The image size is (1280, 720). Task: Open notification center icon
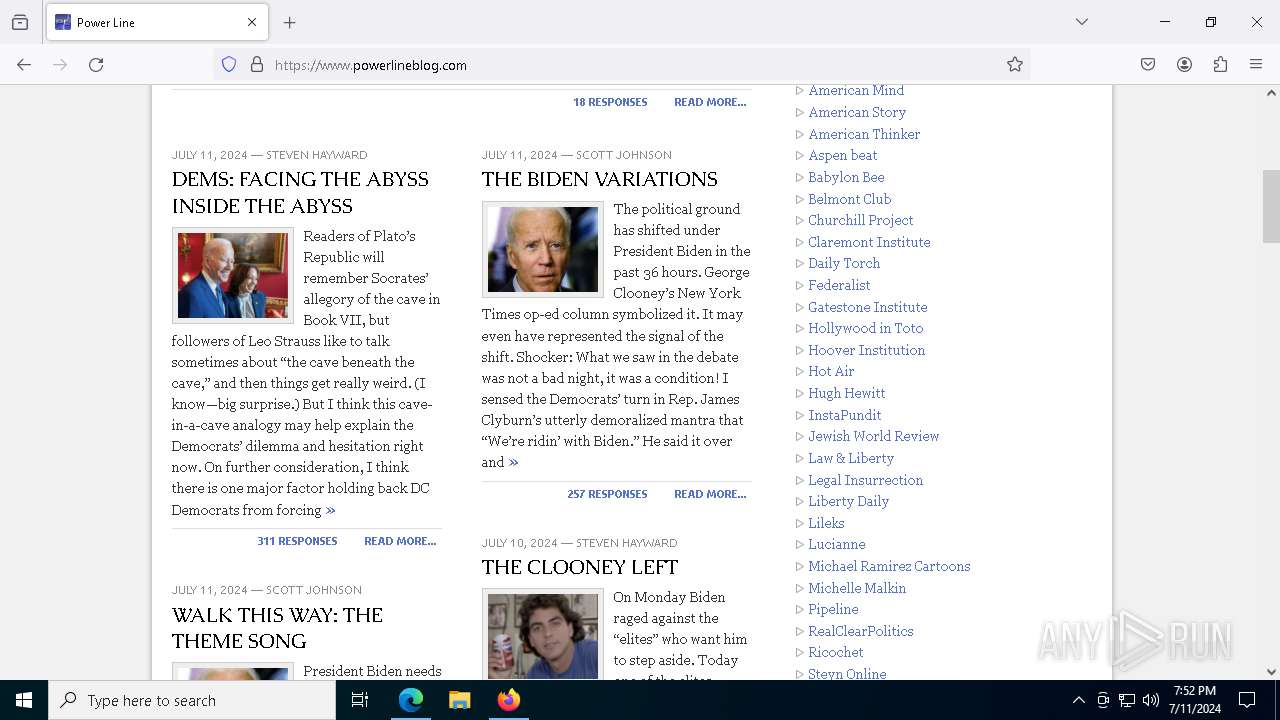(1247, 700)
